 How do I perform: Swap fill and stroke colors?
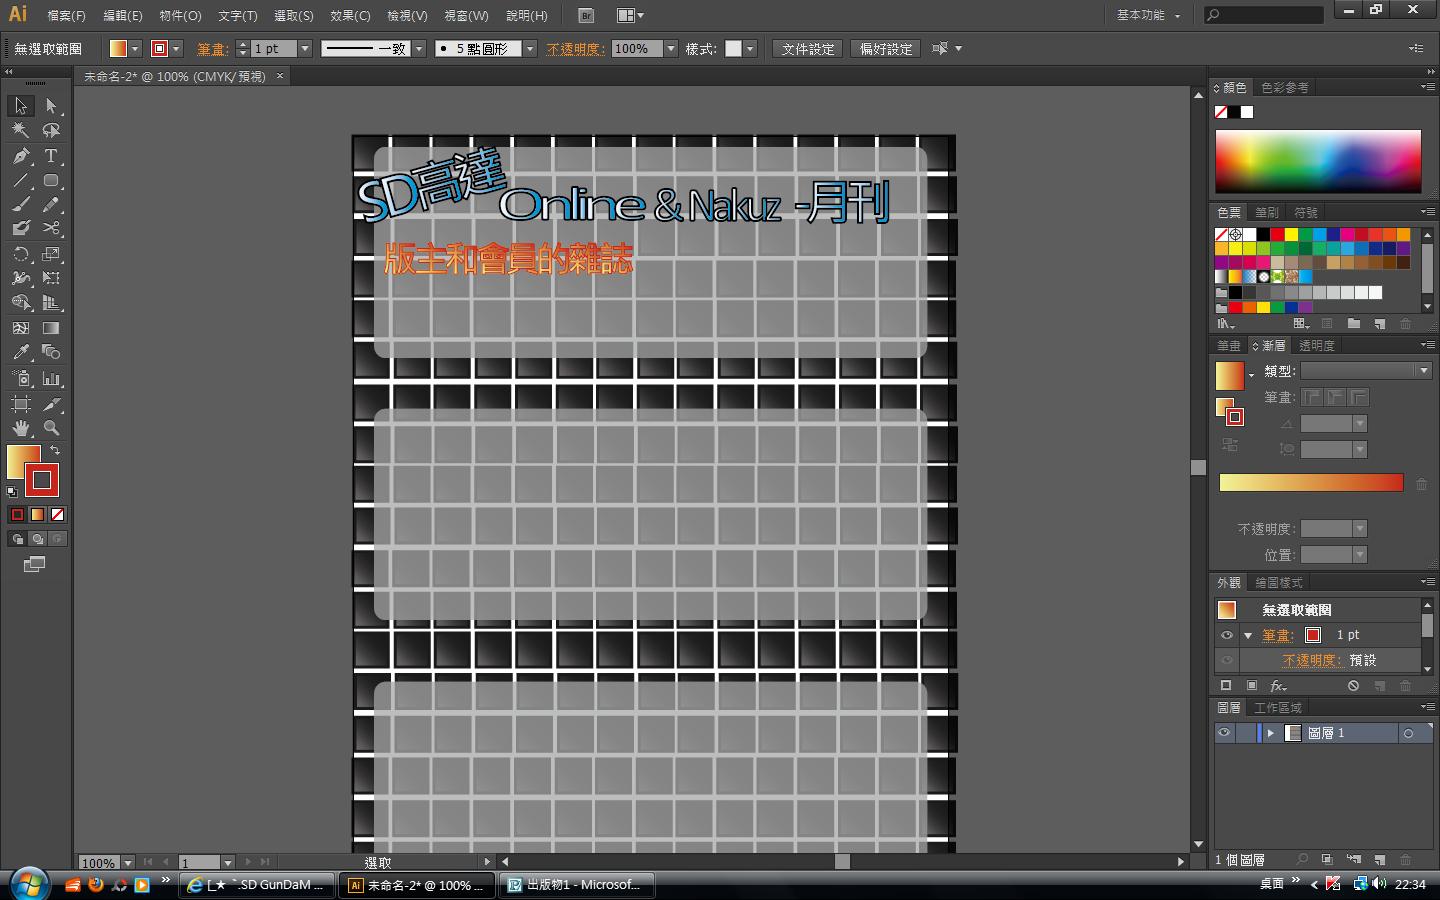55,451
